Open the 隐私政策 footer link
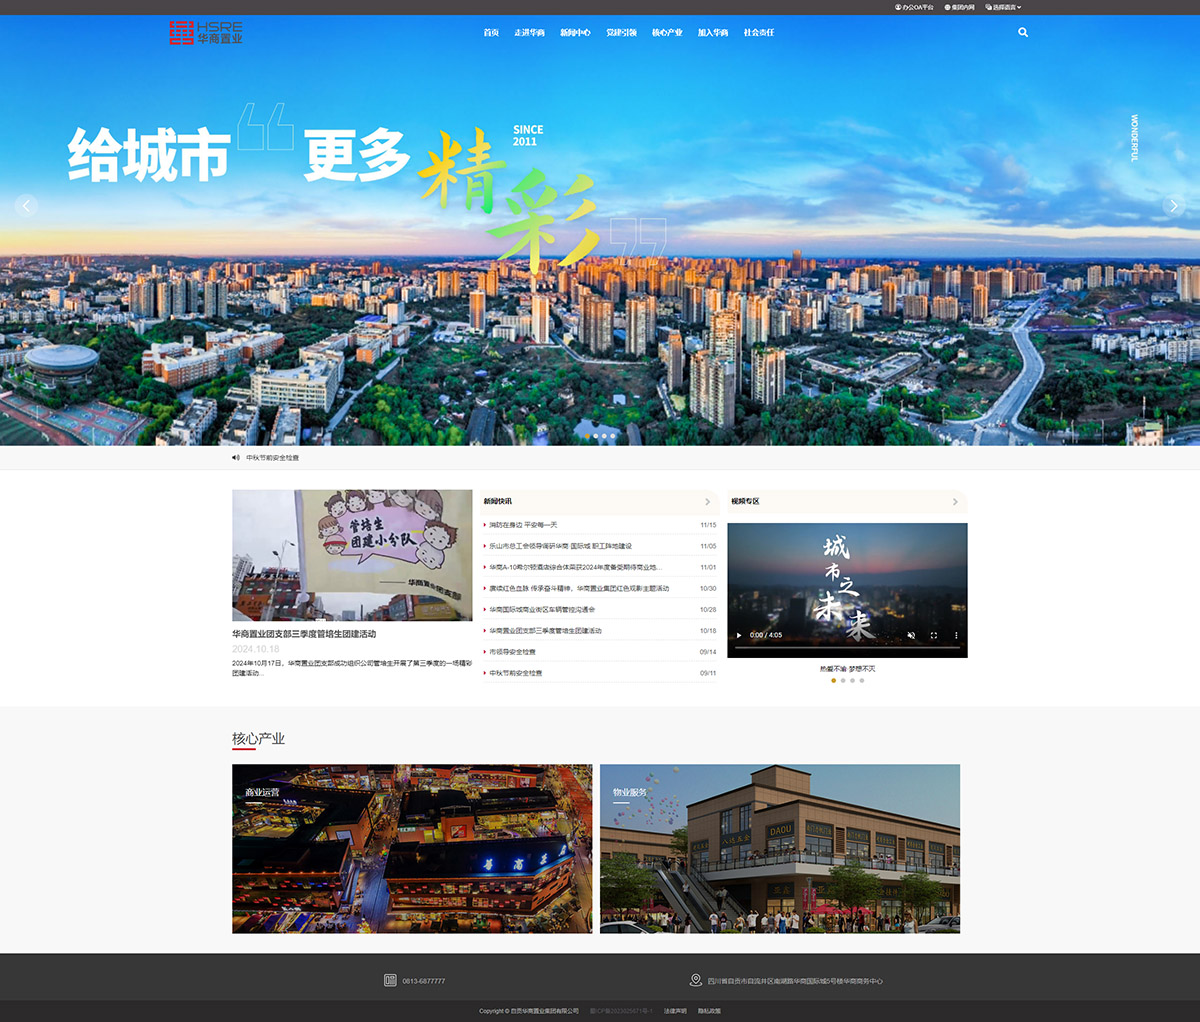The image size is (1200, 1022). pos(709,1011)
